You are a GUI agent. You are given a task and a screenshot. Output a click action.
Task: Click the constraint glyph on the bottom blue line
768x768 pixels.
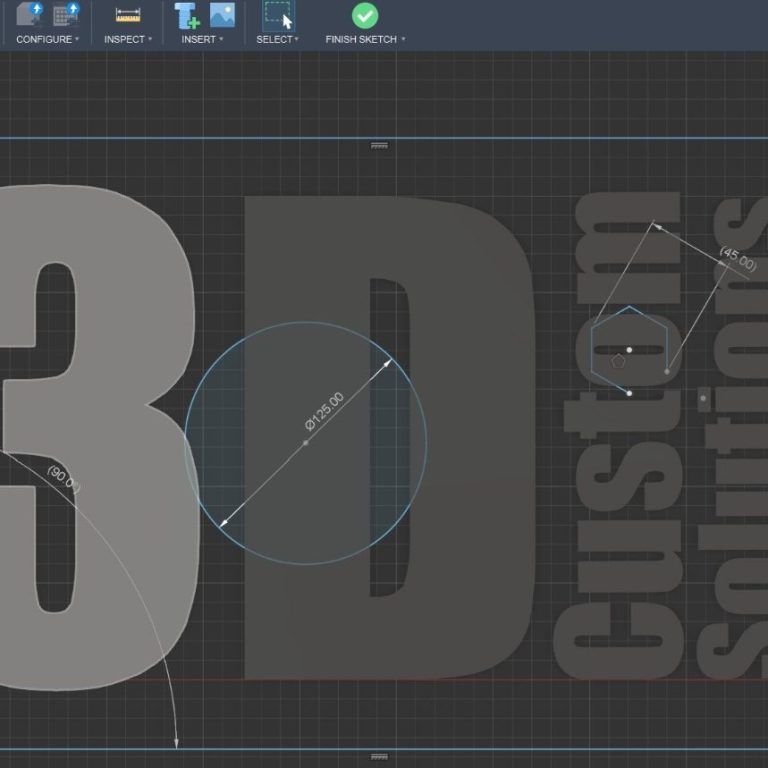pos(379,756)
